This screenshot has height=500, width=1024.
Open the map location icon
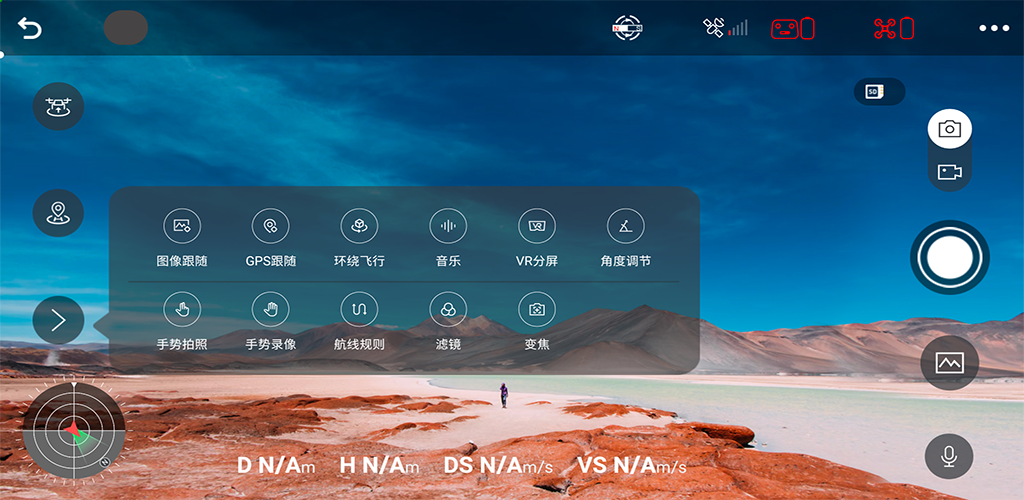(58, 213)
